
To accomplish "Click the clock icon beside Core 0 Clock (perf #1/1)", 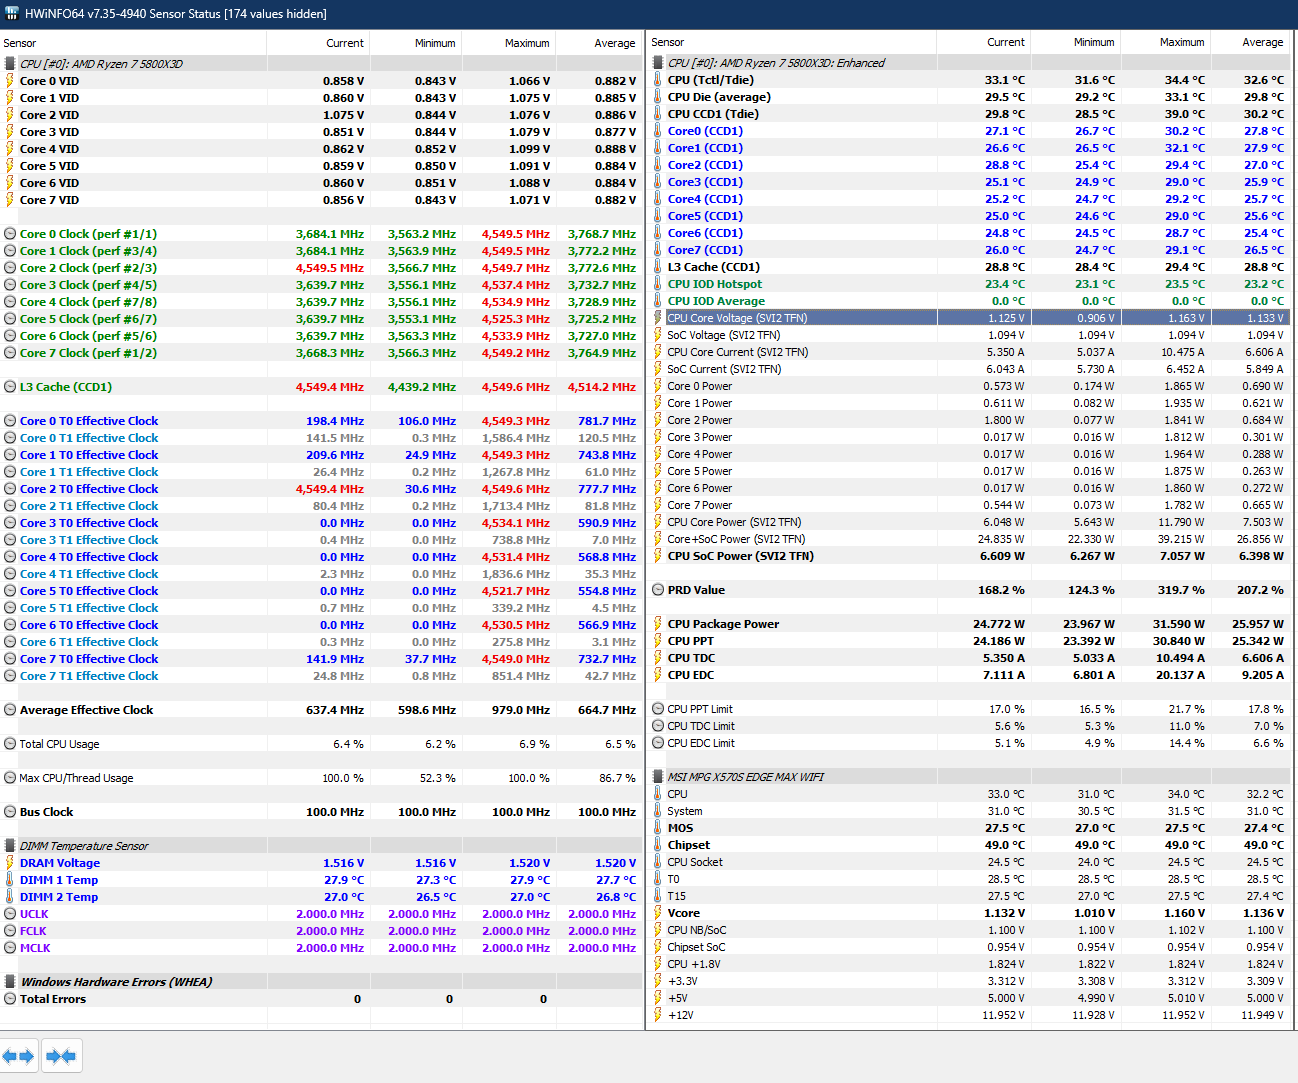I will pyautogui.click(x=10, y=234).
